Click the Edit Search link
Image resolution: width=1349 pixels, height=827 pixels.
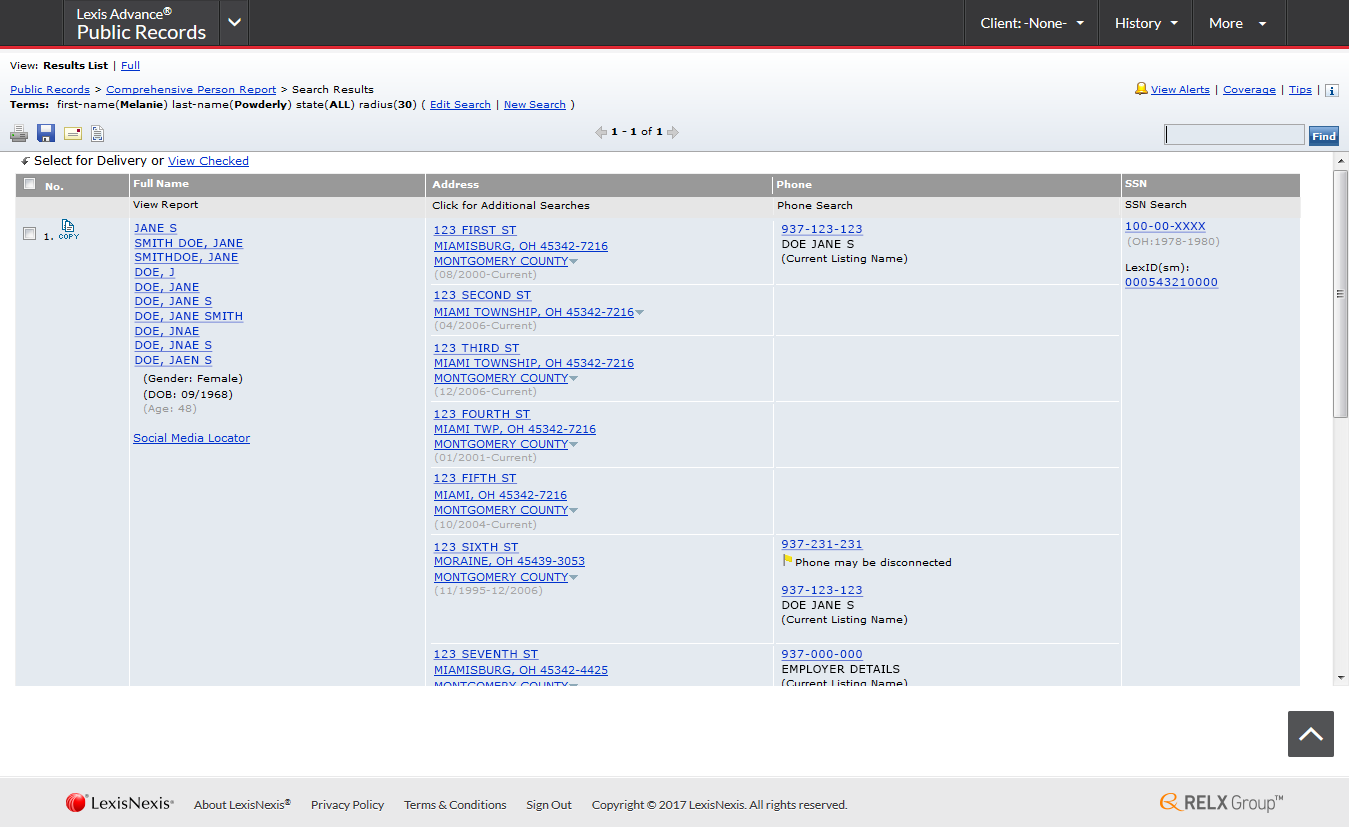[460, 105]
